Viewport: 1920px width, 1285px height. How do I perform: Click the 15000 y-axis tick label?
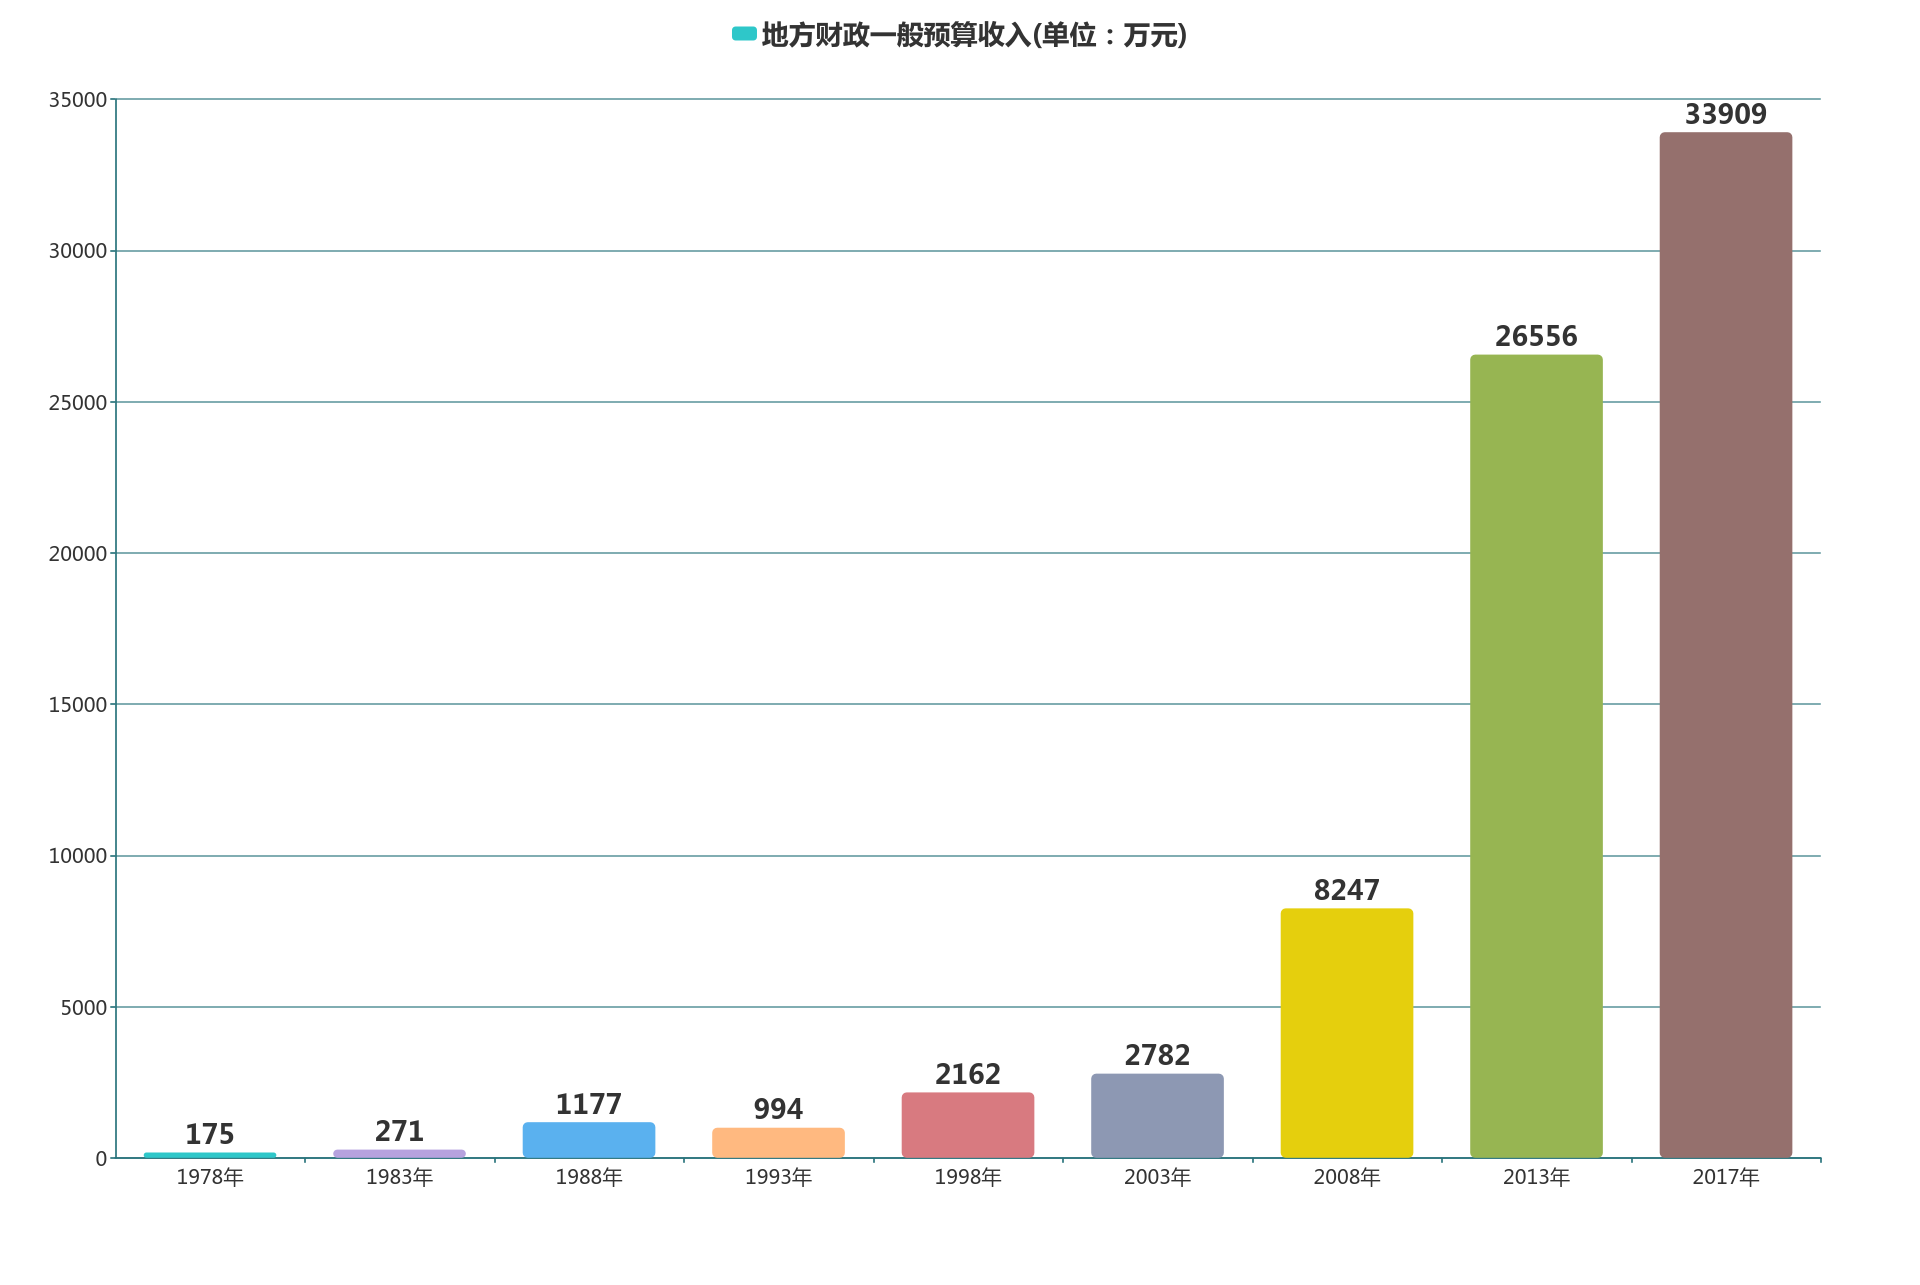[x=78, y=705]
